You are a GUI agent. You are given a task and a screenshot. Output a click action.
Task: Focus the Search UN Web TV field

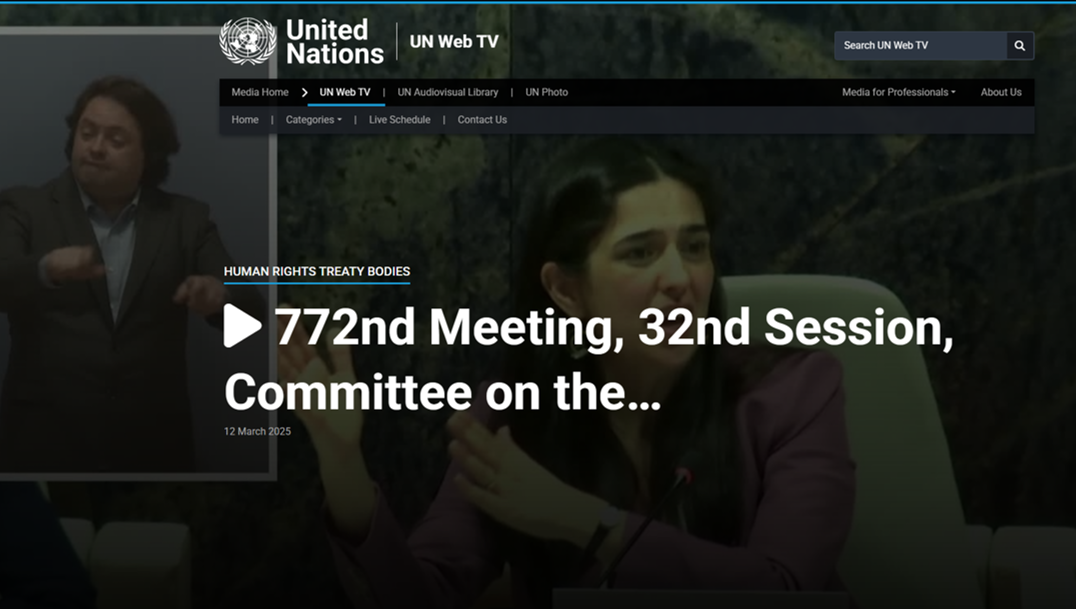coord(920,45)
